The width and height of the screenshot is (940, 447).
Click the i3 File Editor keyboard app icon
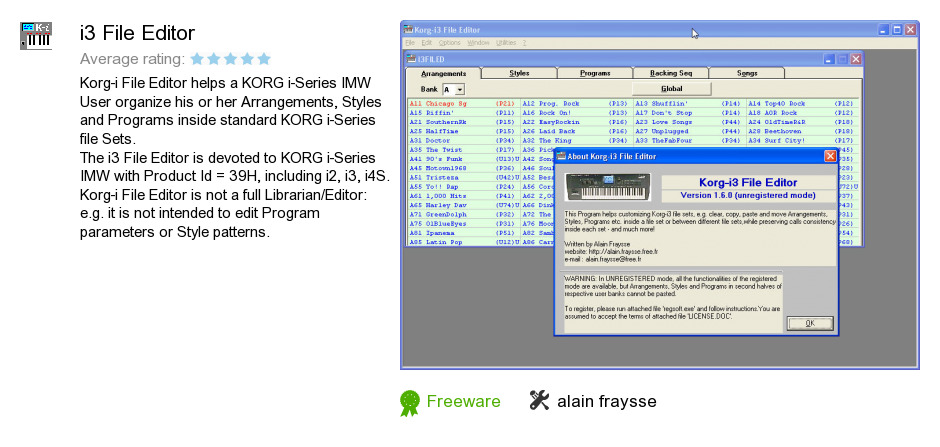(x=36, y=36)
